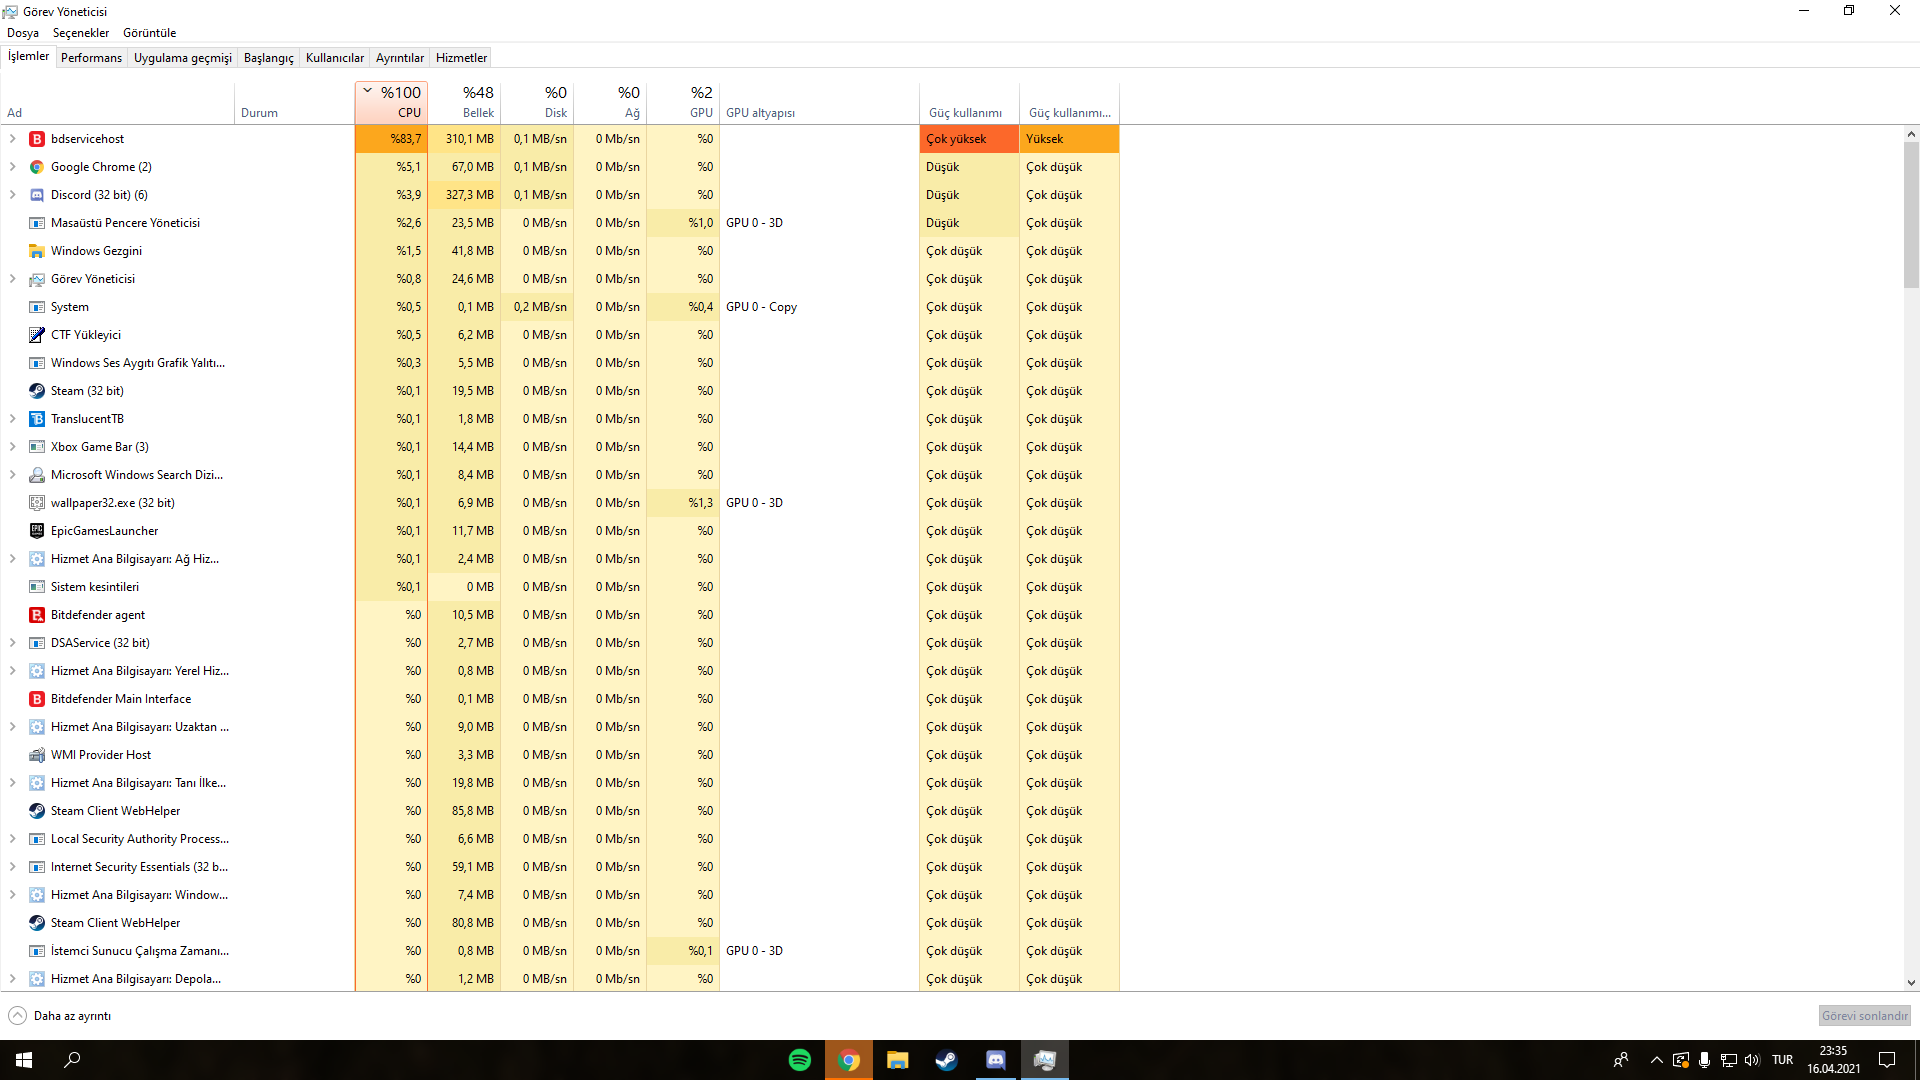Click the Windows Gezgini folder icon
The height and width of the screenshot is (1080, 1920).
37,251
